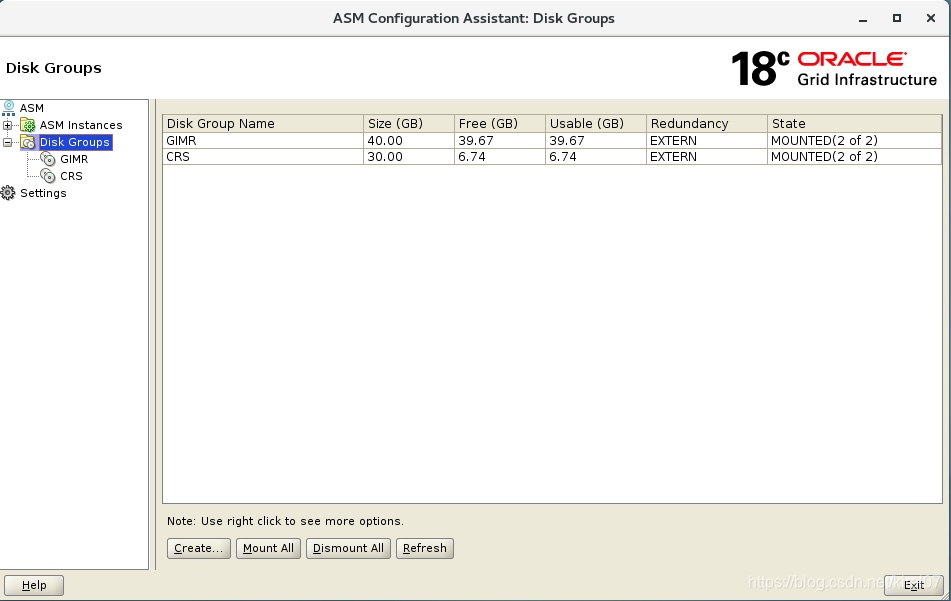
Task: Select Disk Groups in the tree
Action: (x=75, y=142)
